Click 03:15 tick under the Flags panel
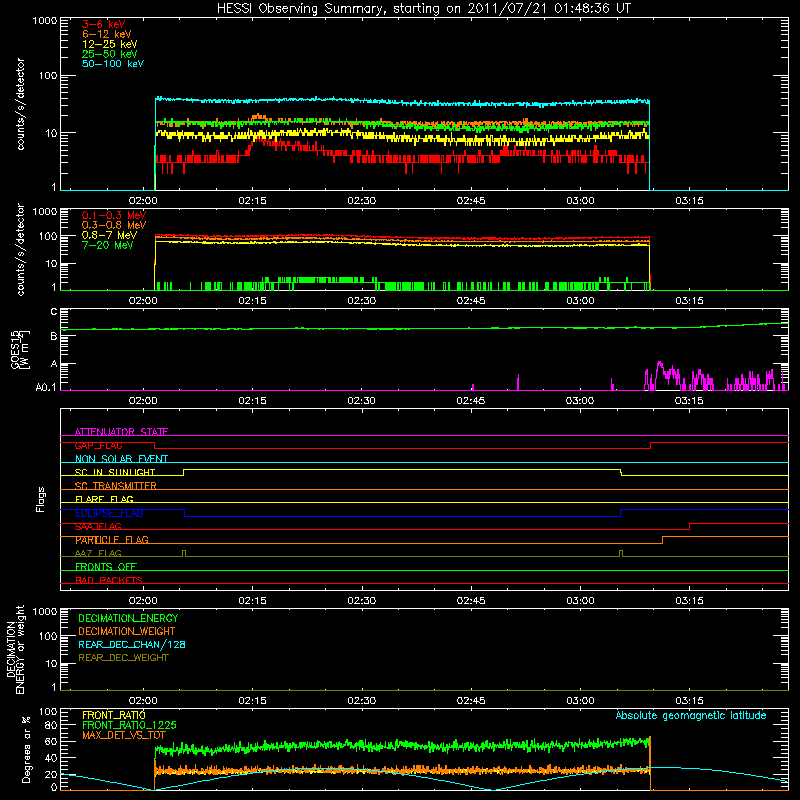800x800 pixels. click(x=689, y=601)
